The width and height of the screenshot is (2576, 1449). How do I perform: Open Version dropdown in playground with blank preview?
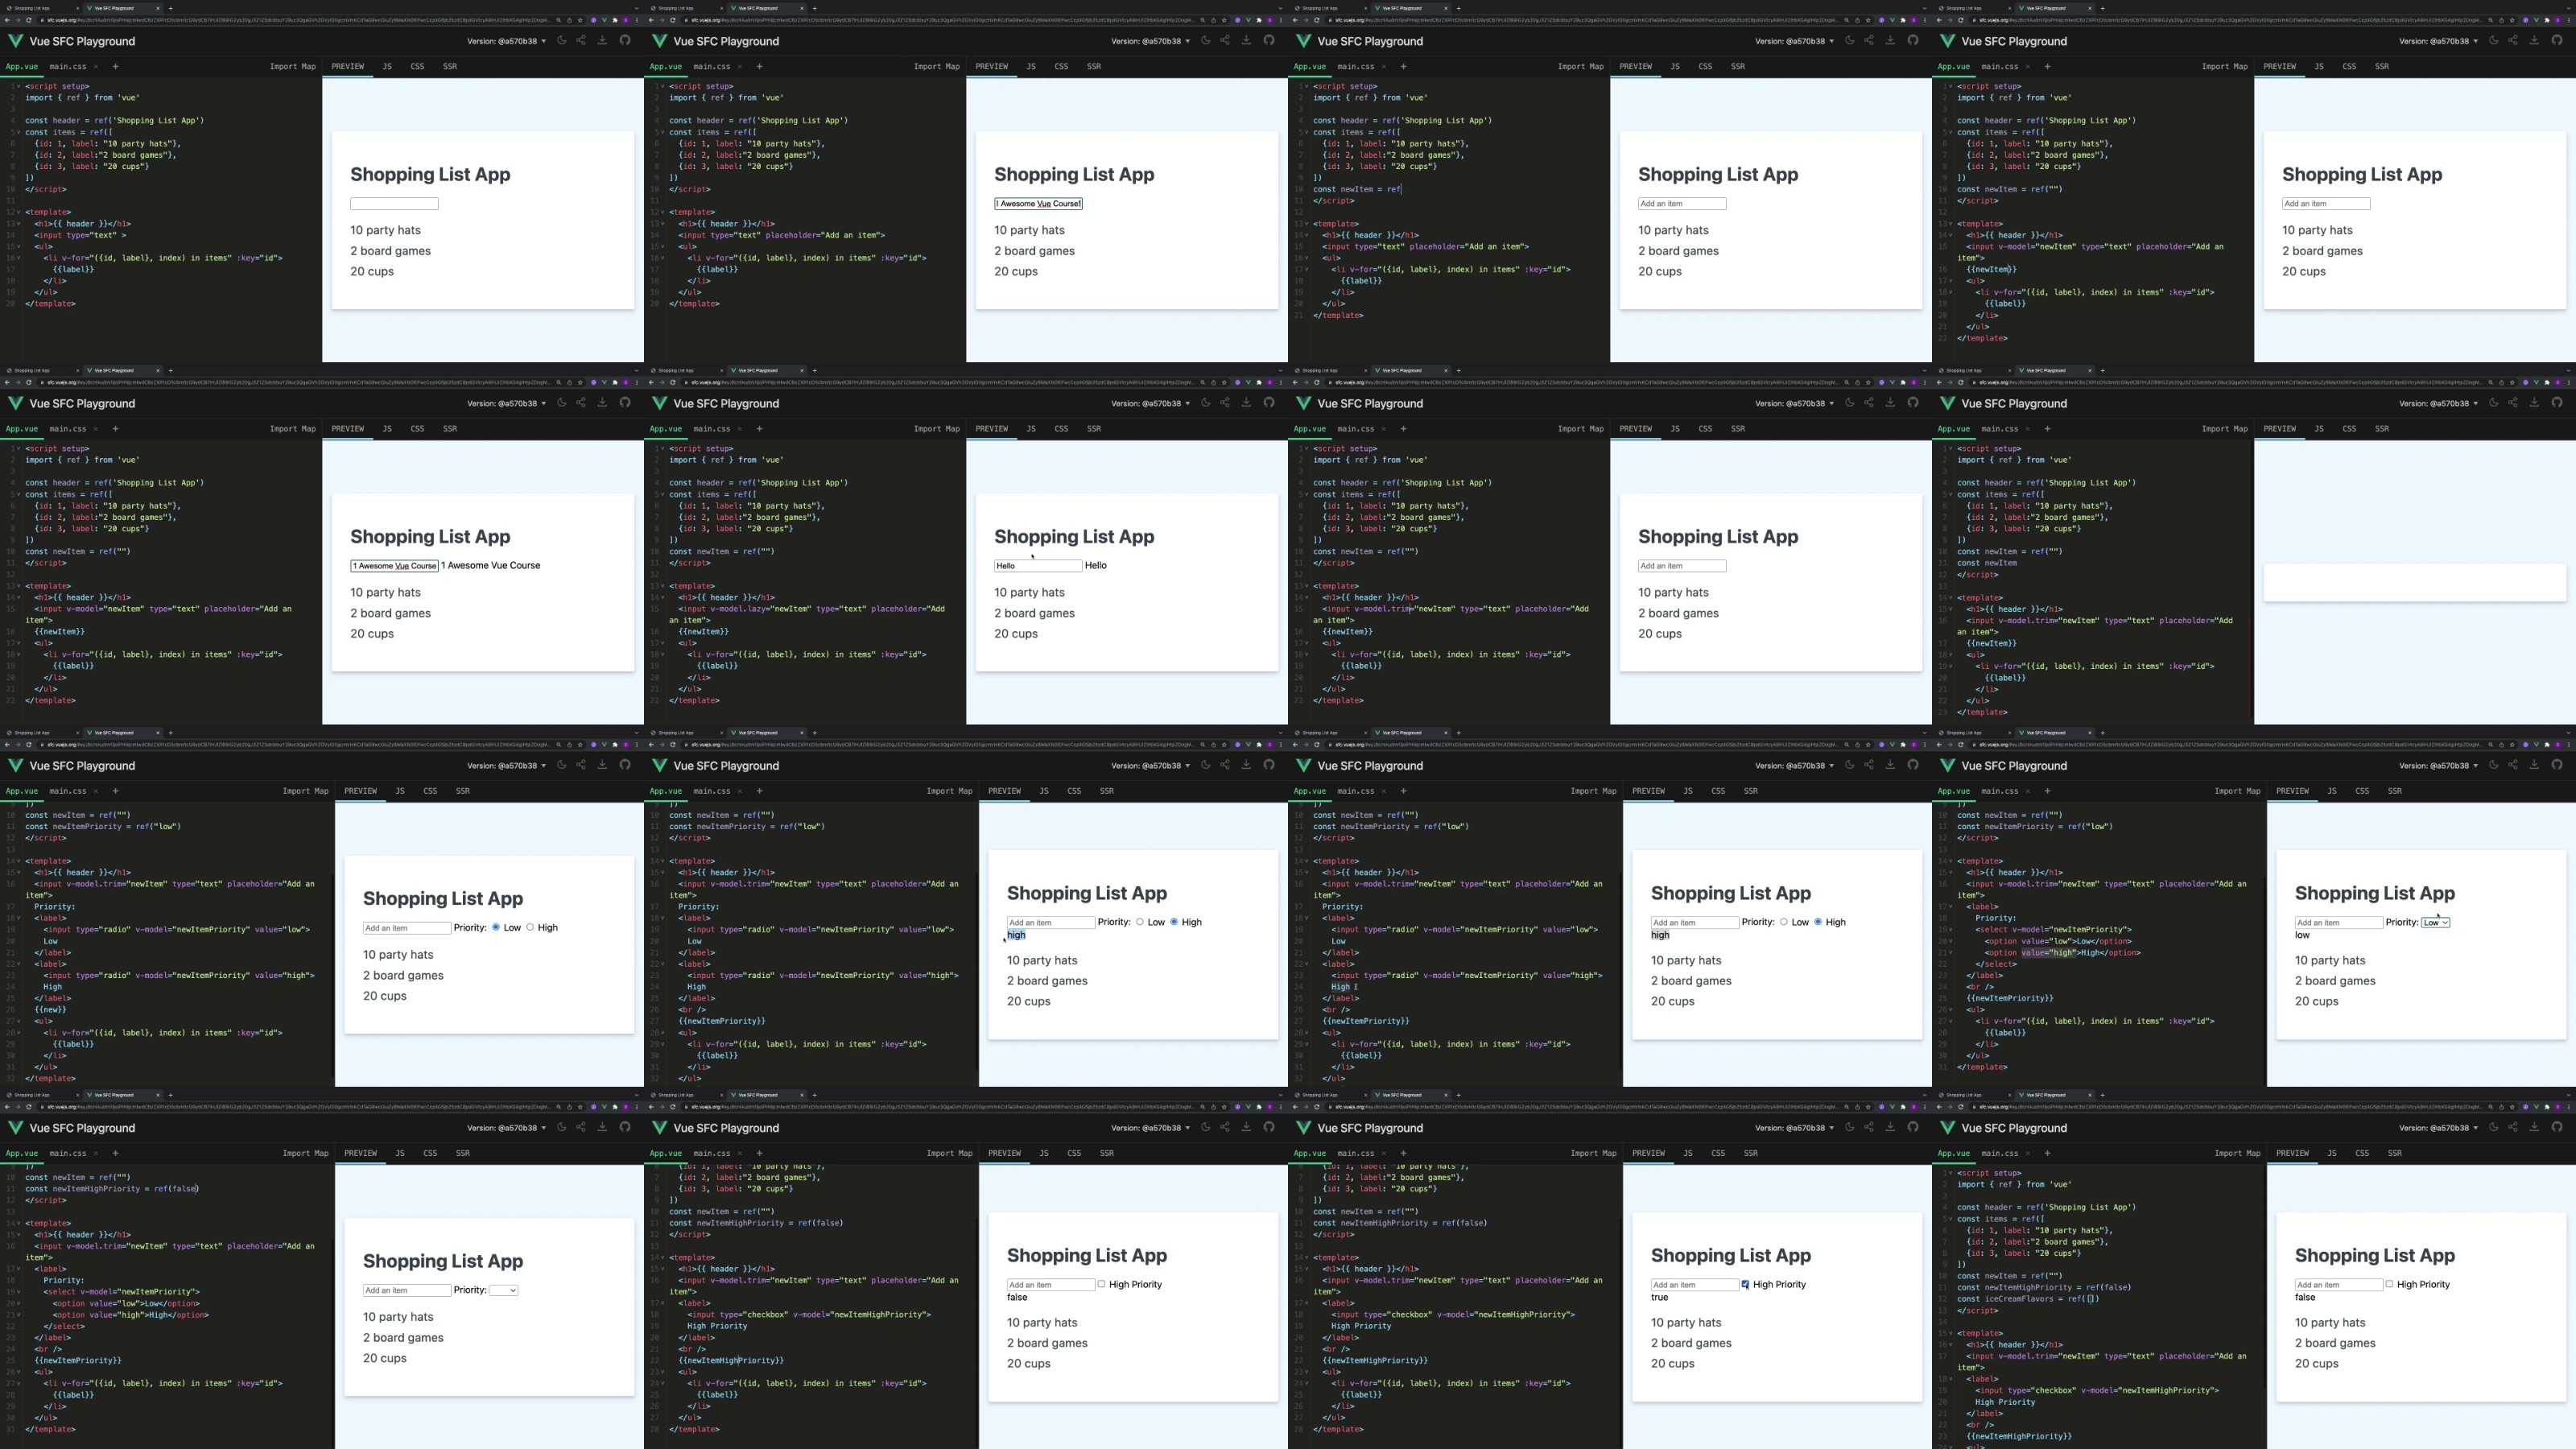click(2438, 403)
